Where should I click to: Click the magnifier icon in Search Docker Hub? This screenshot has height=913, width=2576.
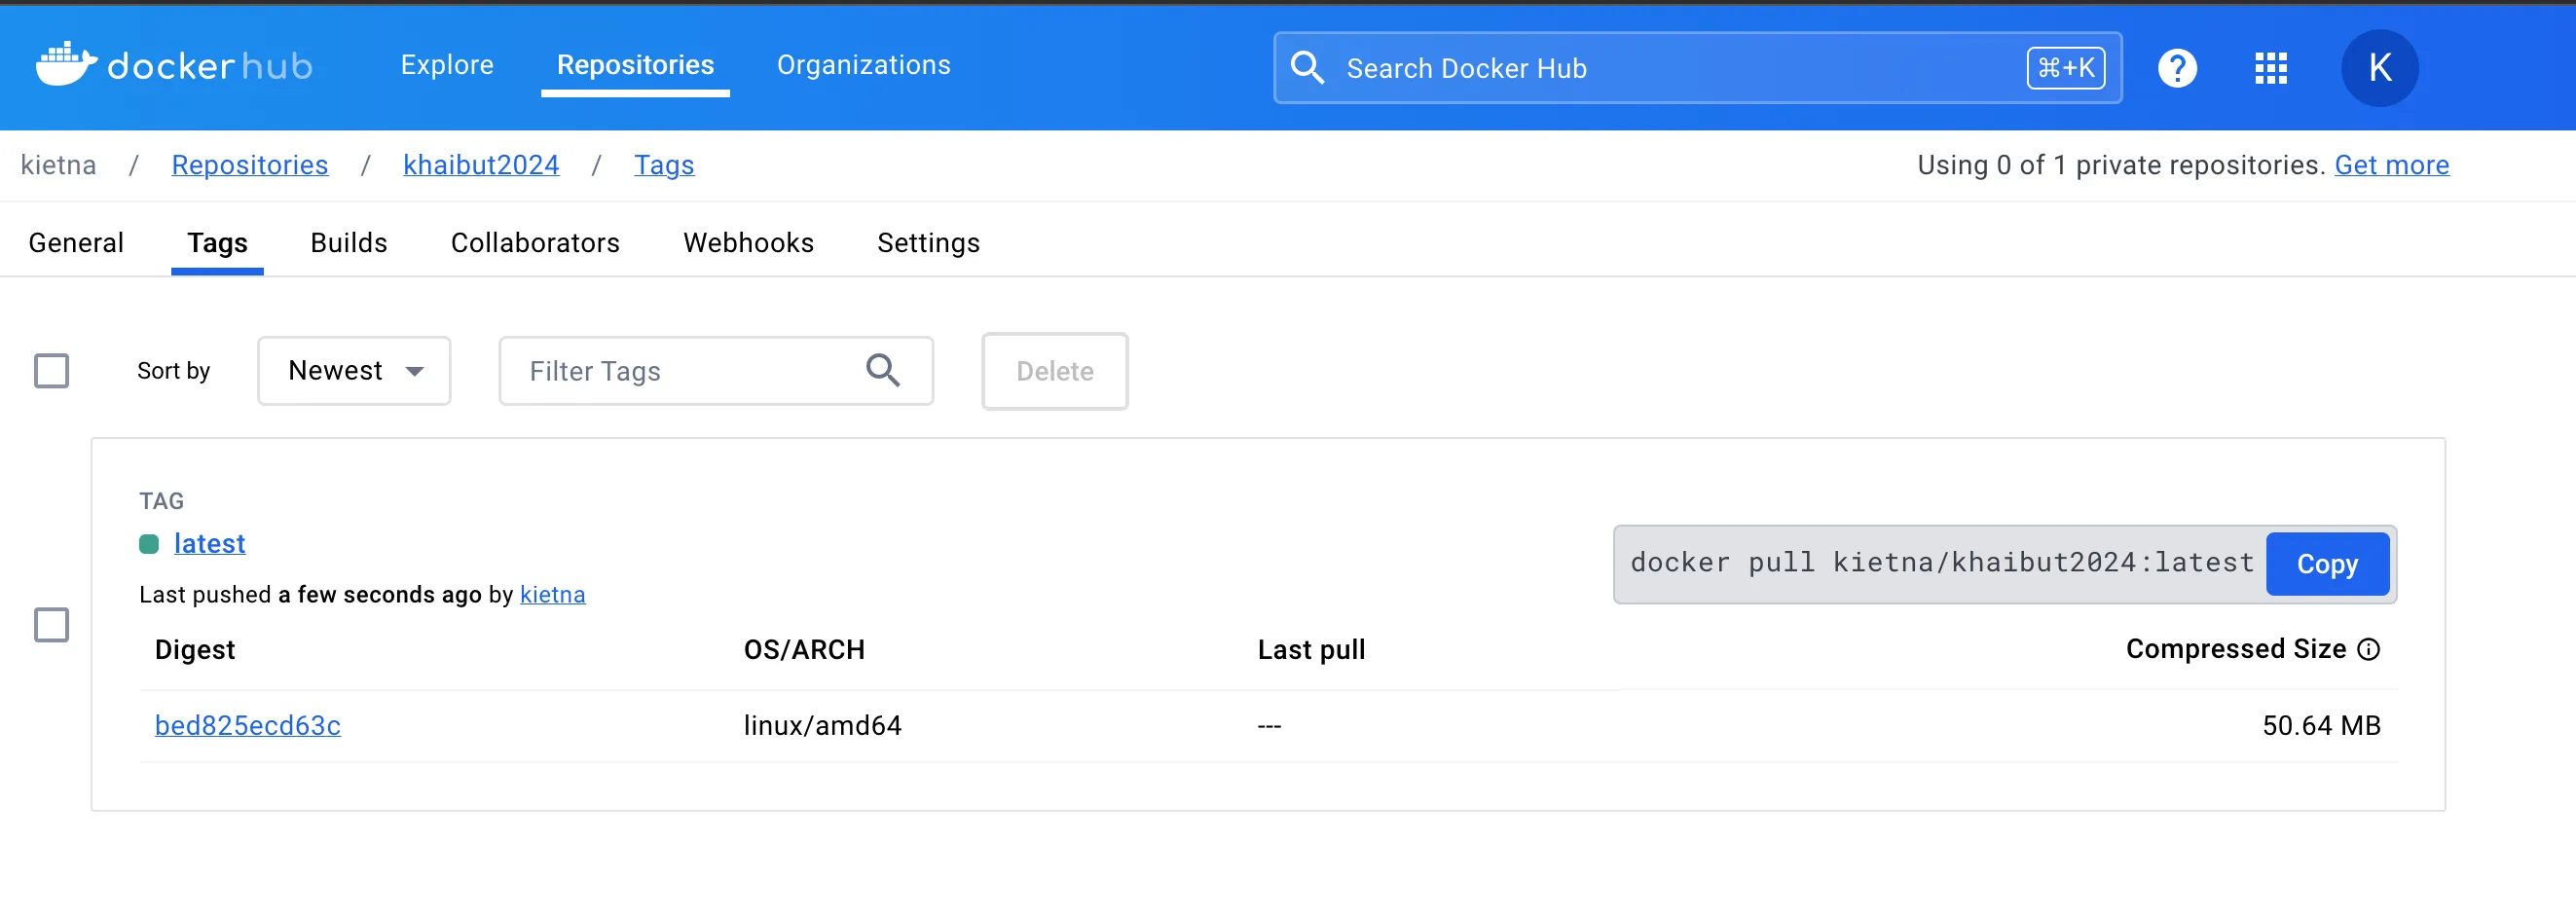click(1307, 68)
